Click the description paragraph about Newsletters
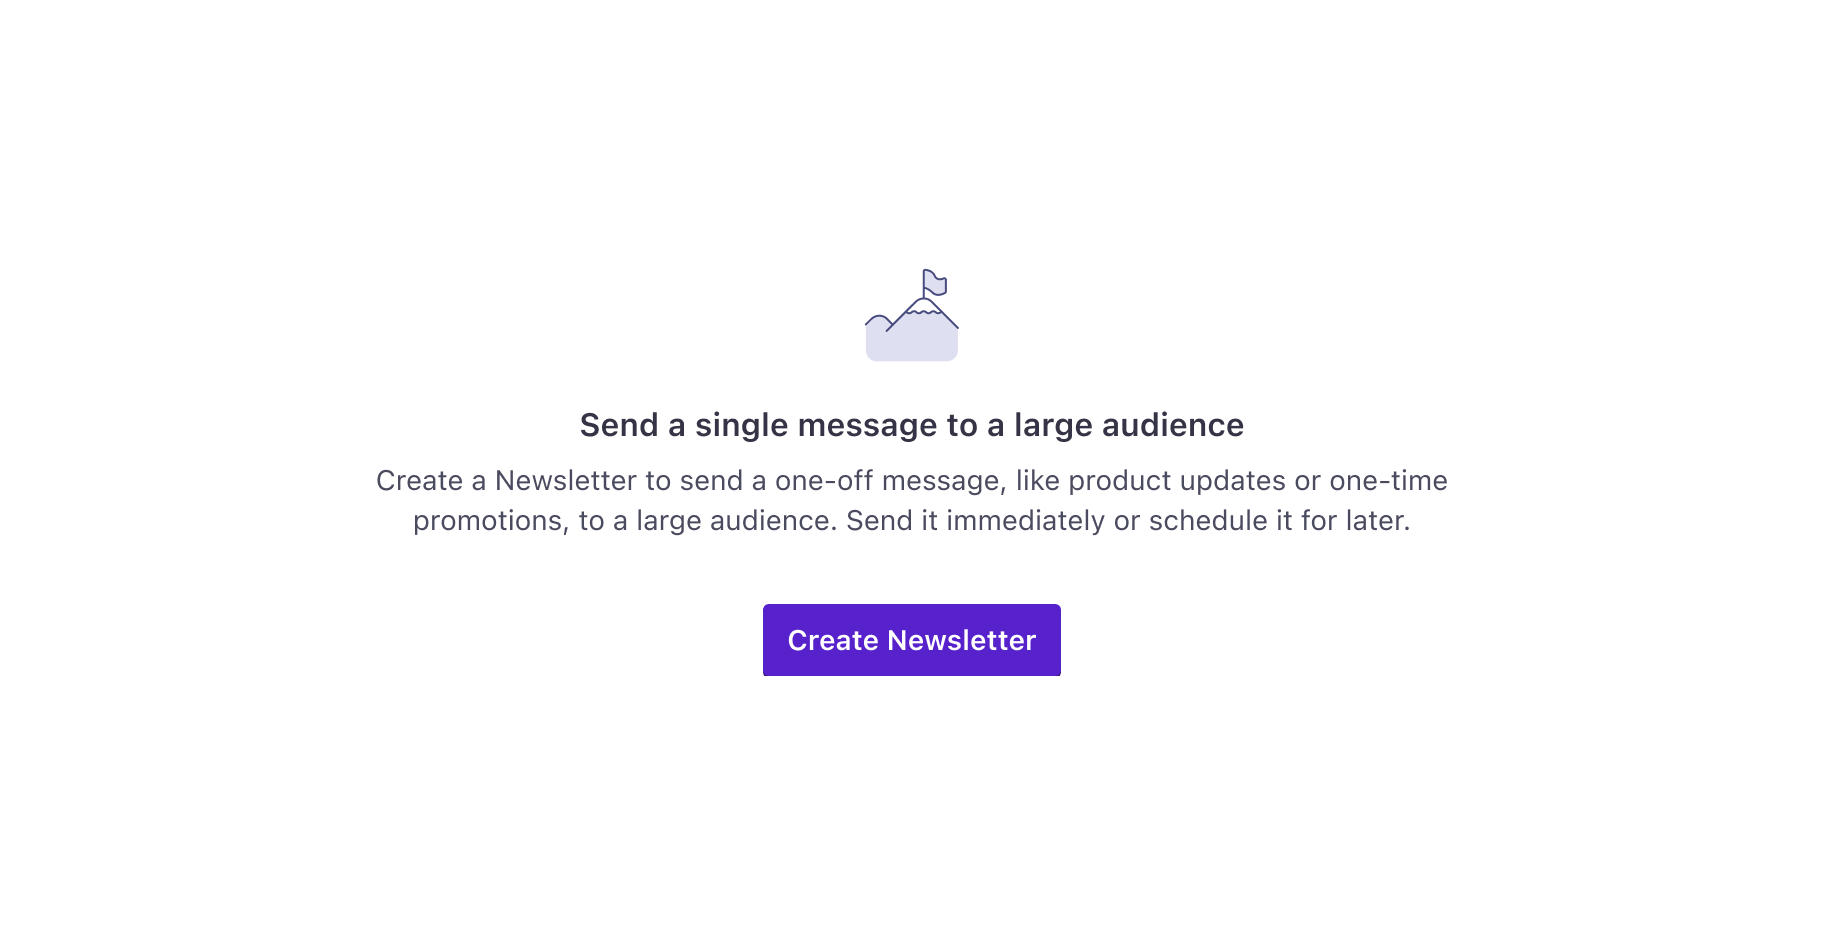Viewport: 1824px width, 944px height. [x=911, y=500]
